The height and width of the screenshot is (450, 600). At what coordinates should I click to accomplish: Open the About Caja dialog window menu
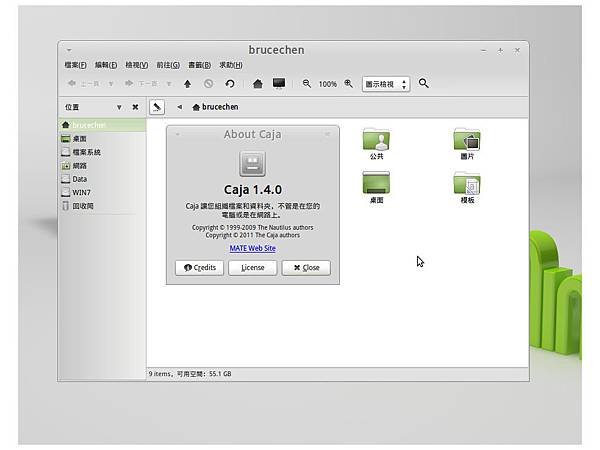point(177,134)
